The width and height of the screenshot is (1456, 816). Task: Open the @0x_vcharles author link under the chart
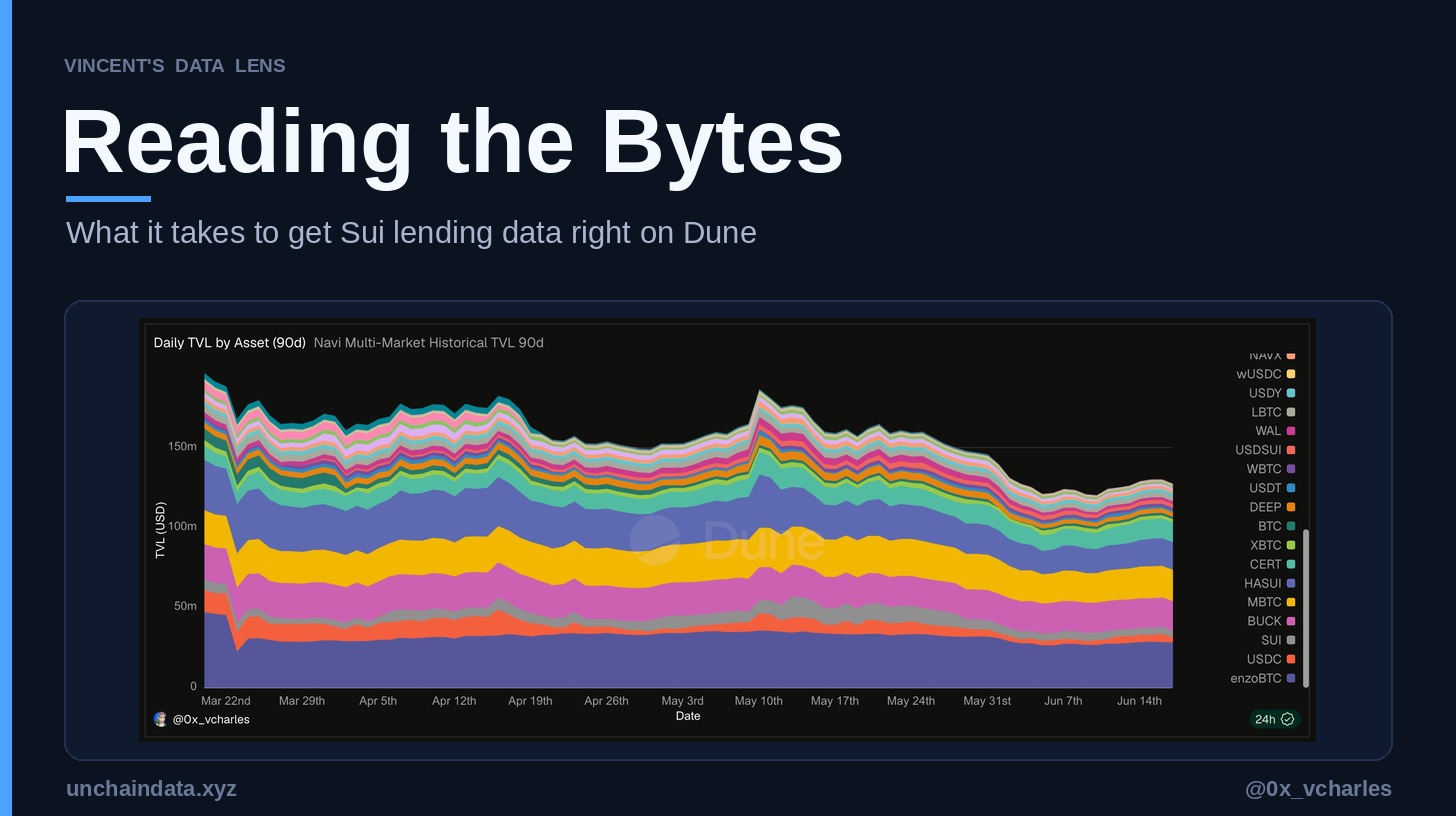click(x=211, y=719)
